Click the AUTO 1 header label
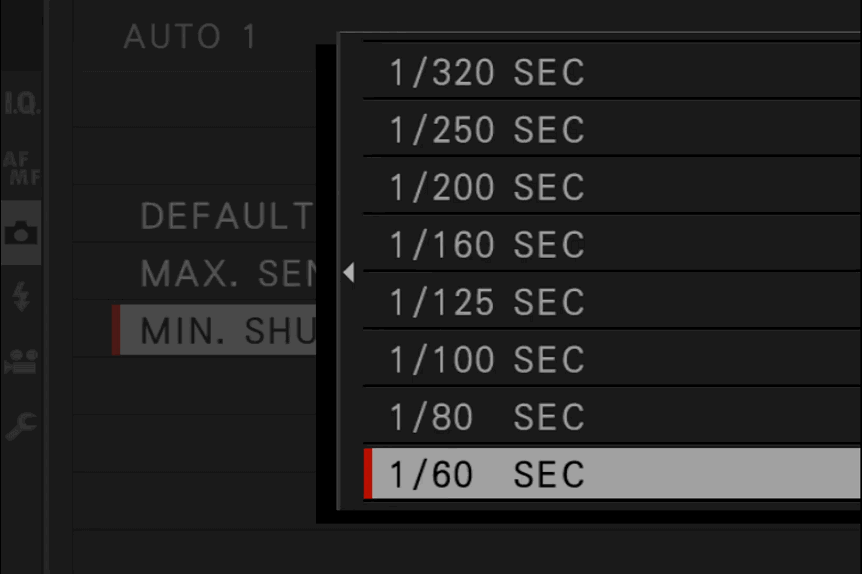 (190, 37)
